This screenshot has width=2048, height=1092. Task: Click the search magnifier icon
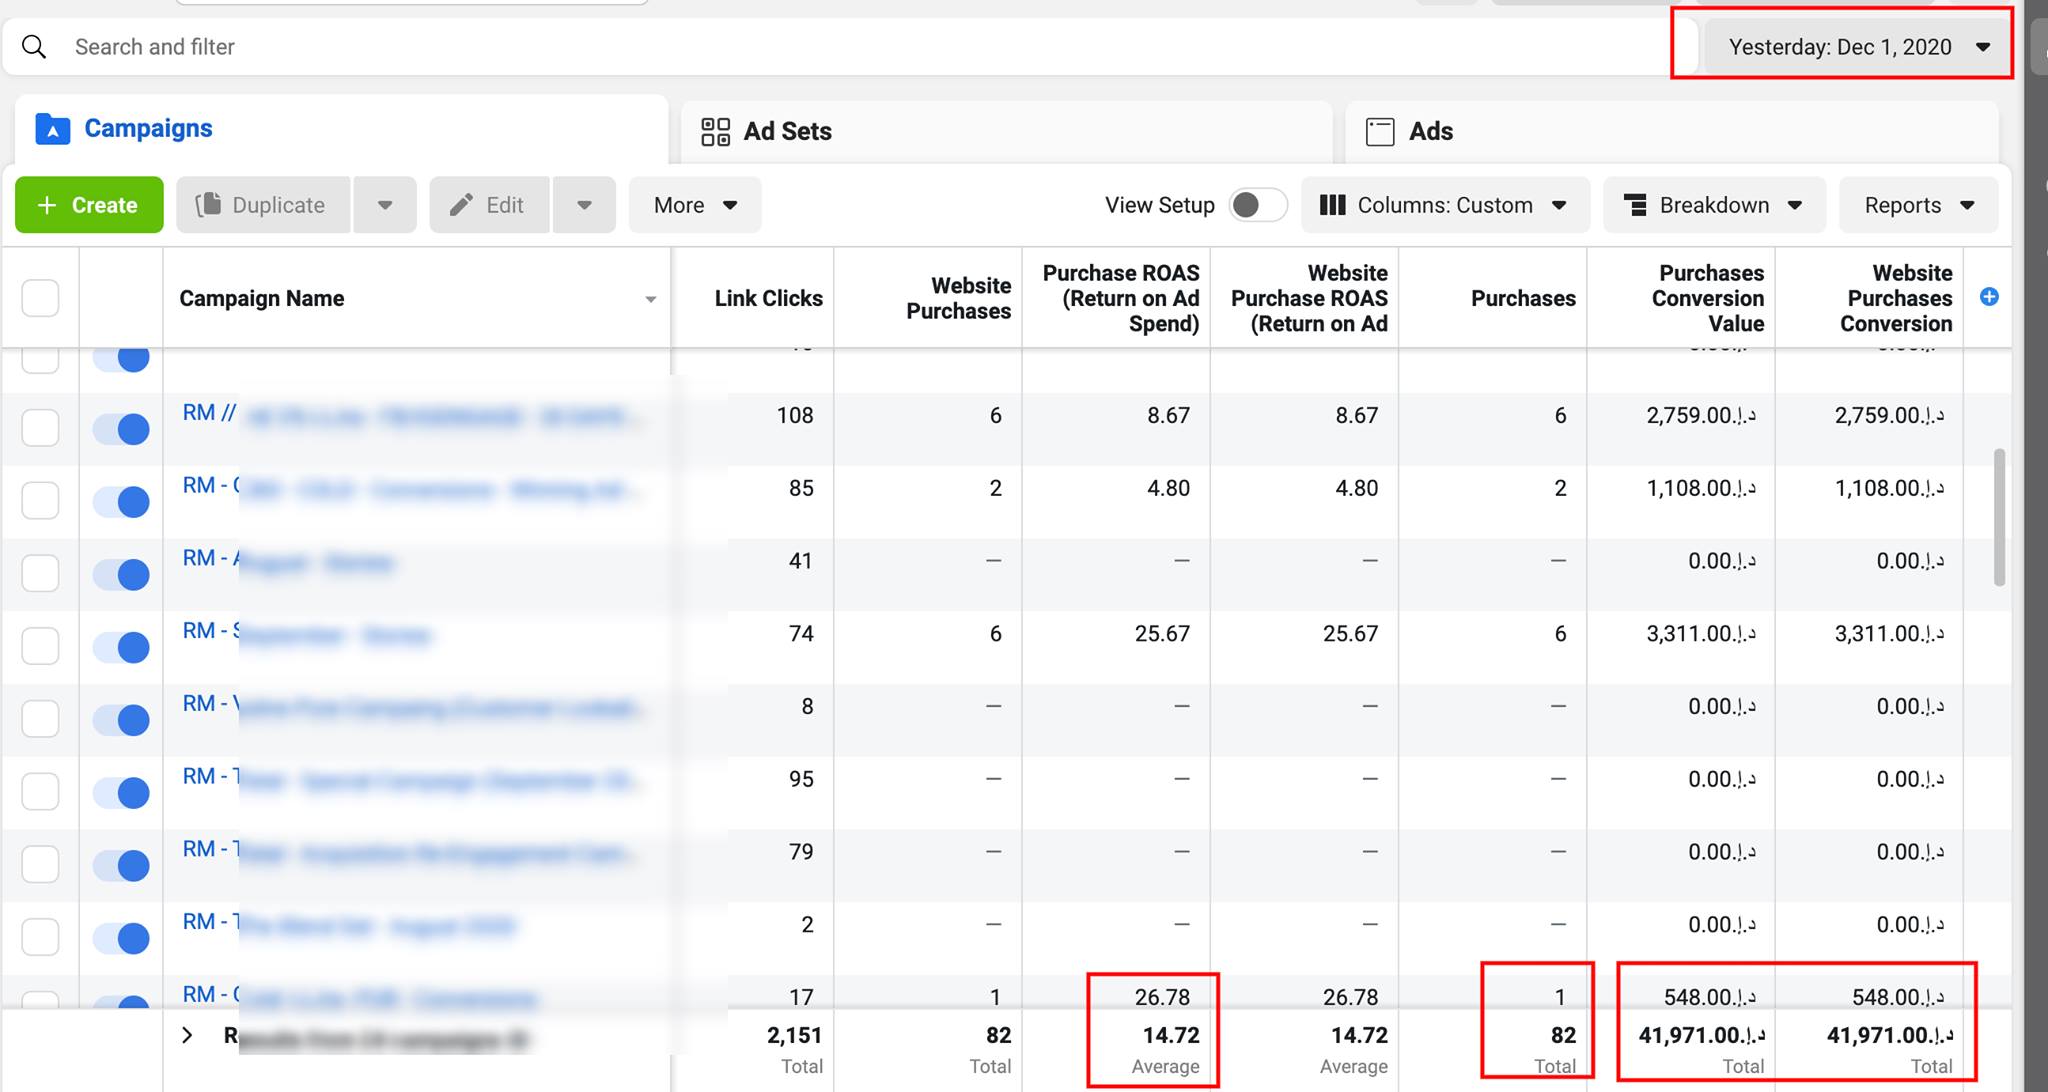click(x=34, y=47)
